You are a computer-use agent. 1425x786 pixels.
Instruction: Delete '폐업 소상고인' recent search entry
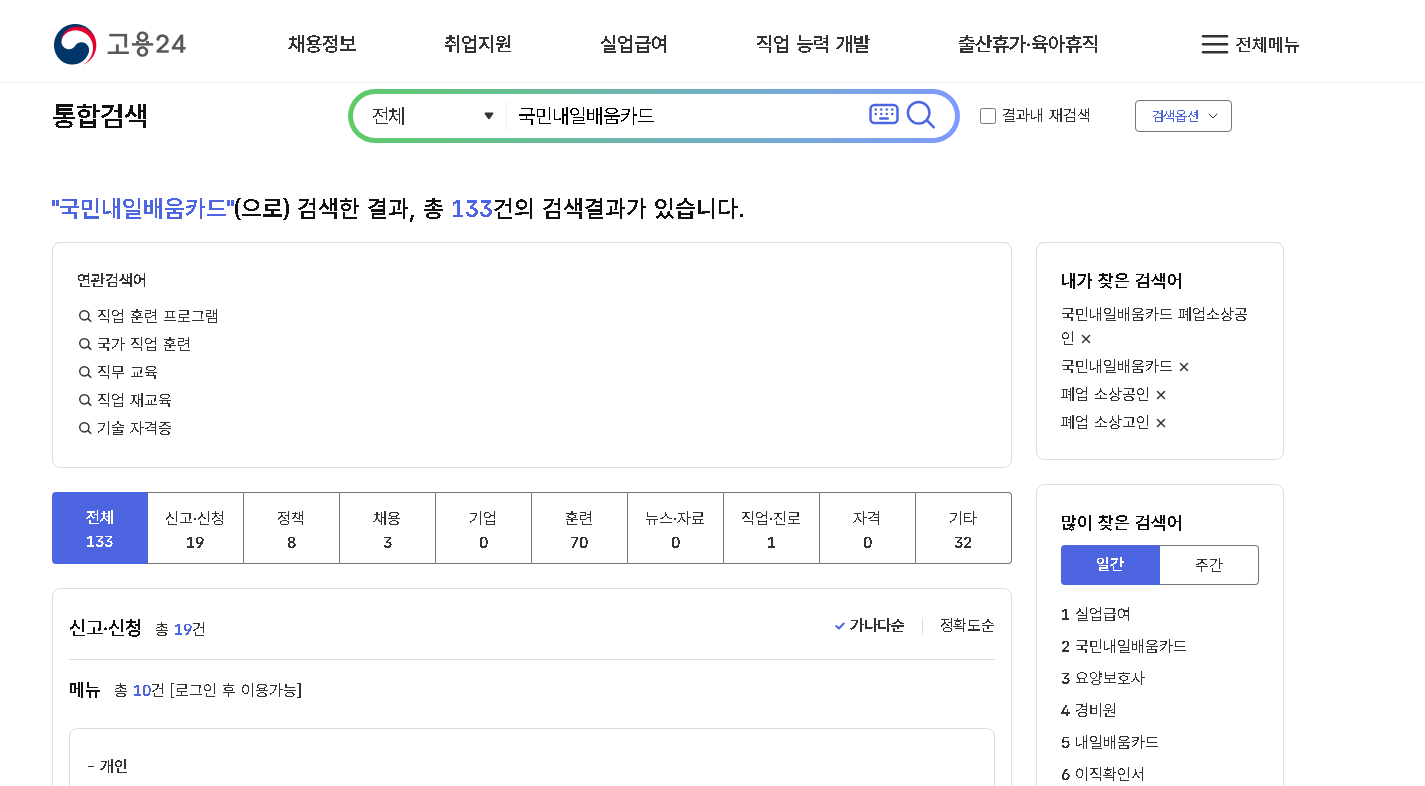click(x=1161, y=423)
